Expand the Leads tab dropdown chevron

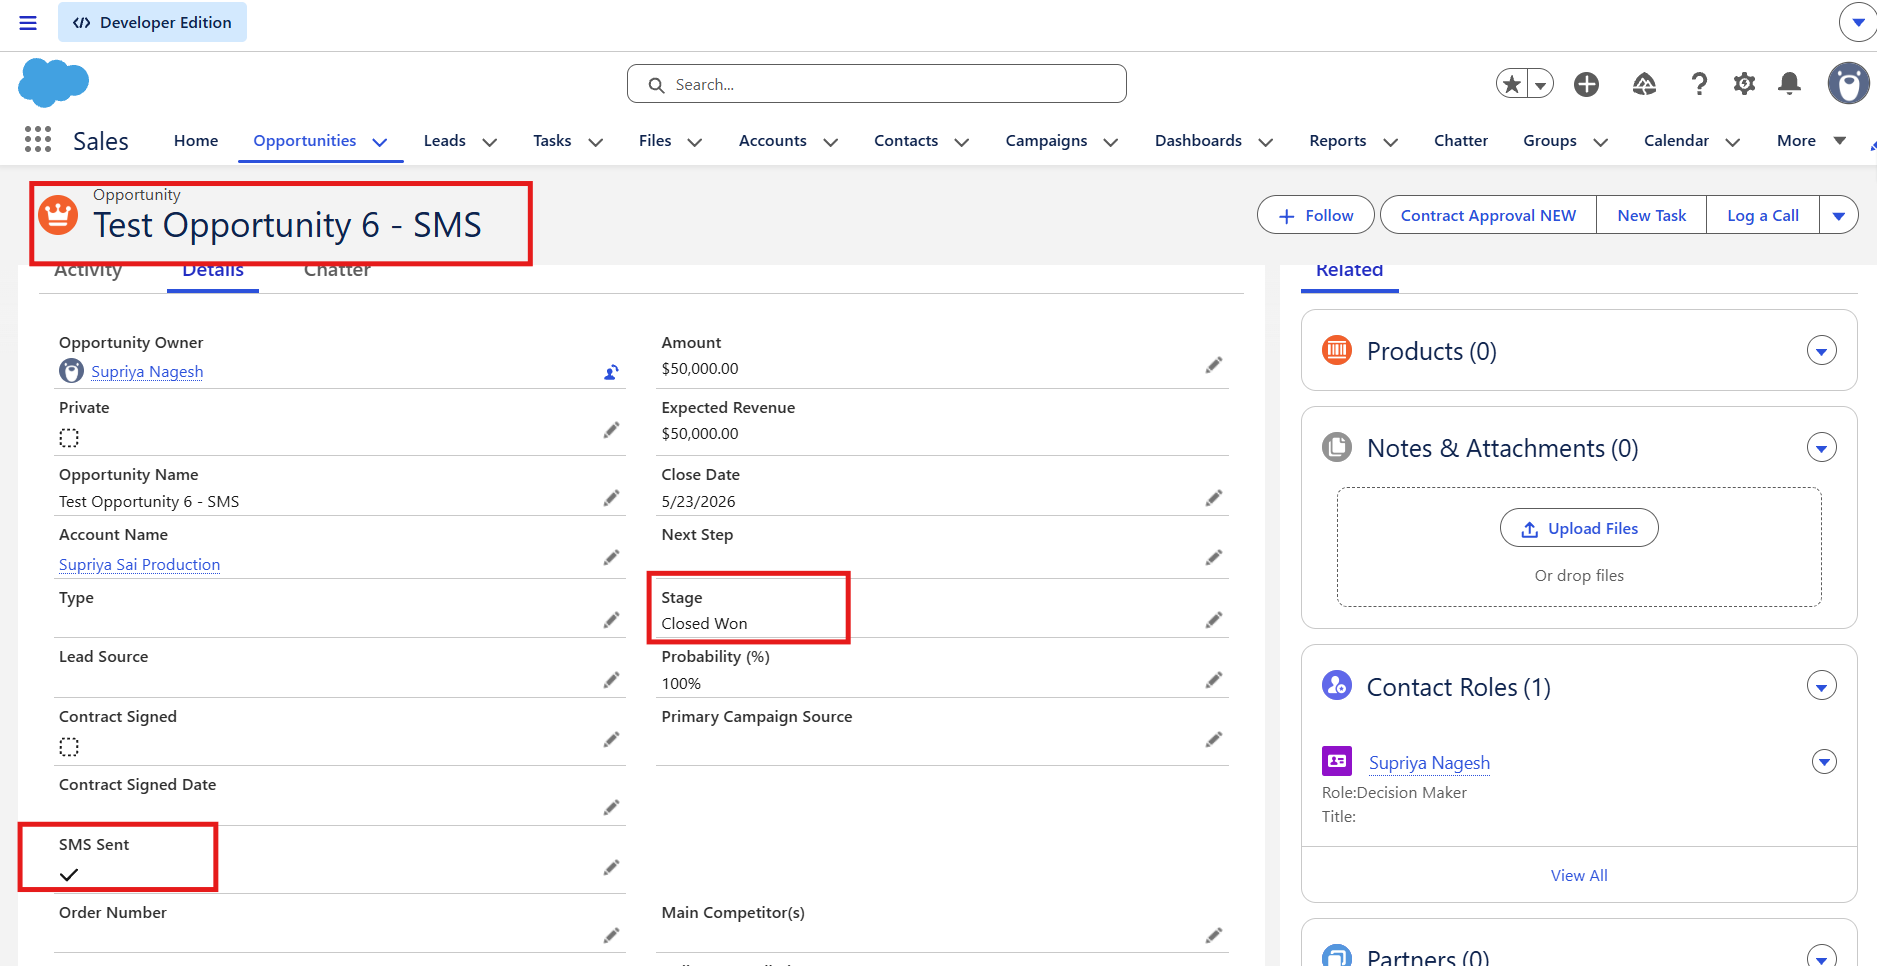click(490, 142)
